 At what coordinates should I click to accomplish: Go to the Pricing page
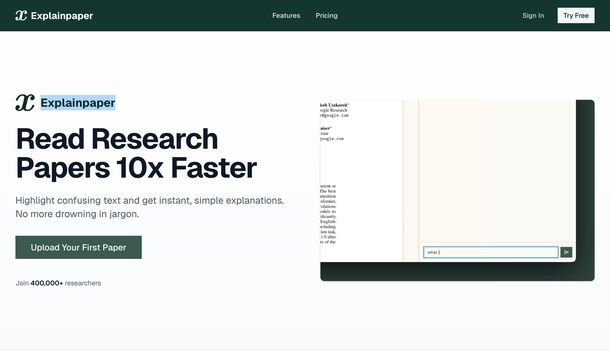326,16
